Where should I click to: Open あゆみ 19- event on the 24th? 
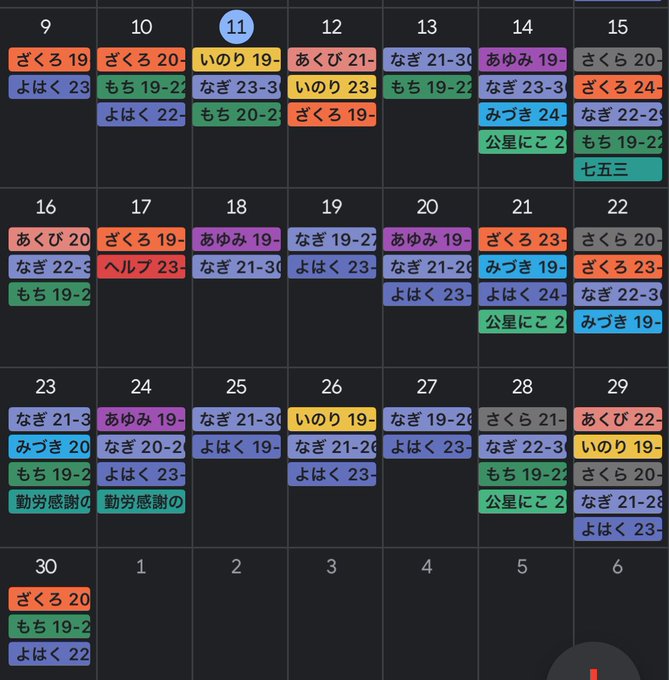tap(141, 419)
